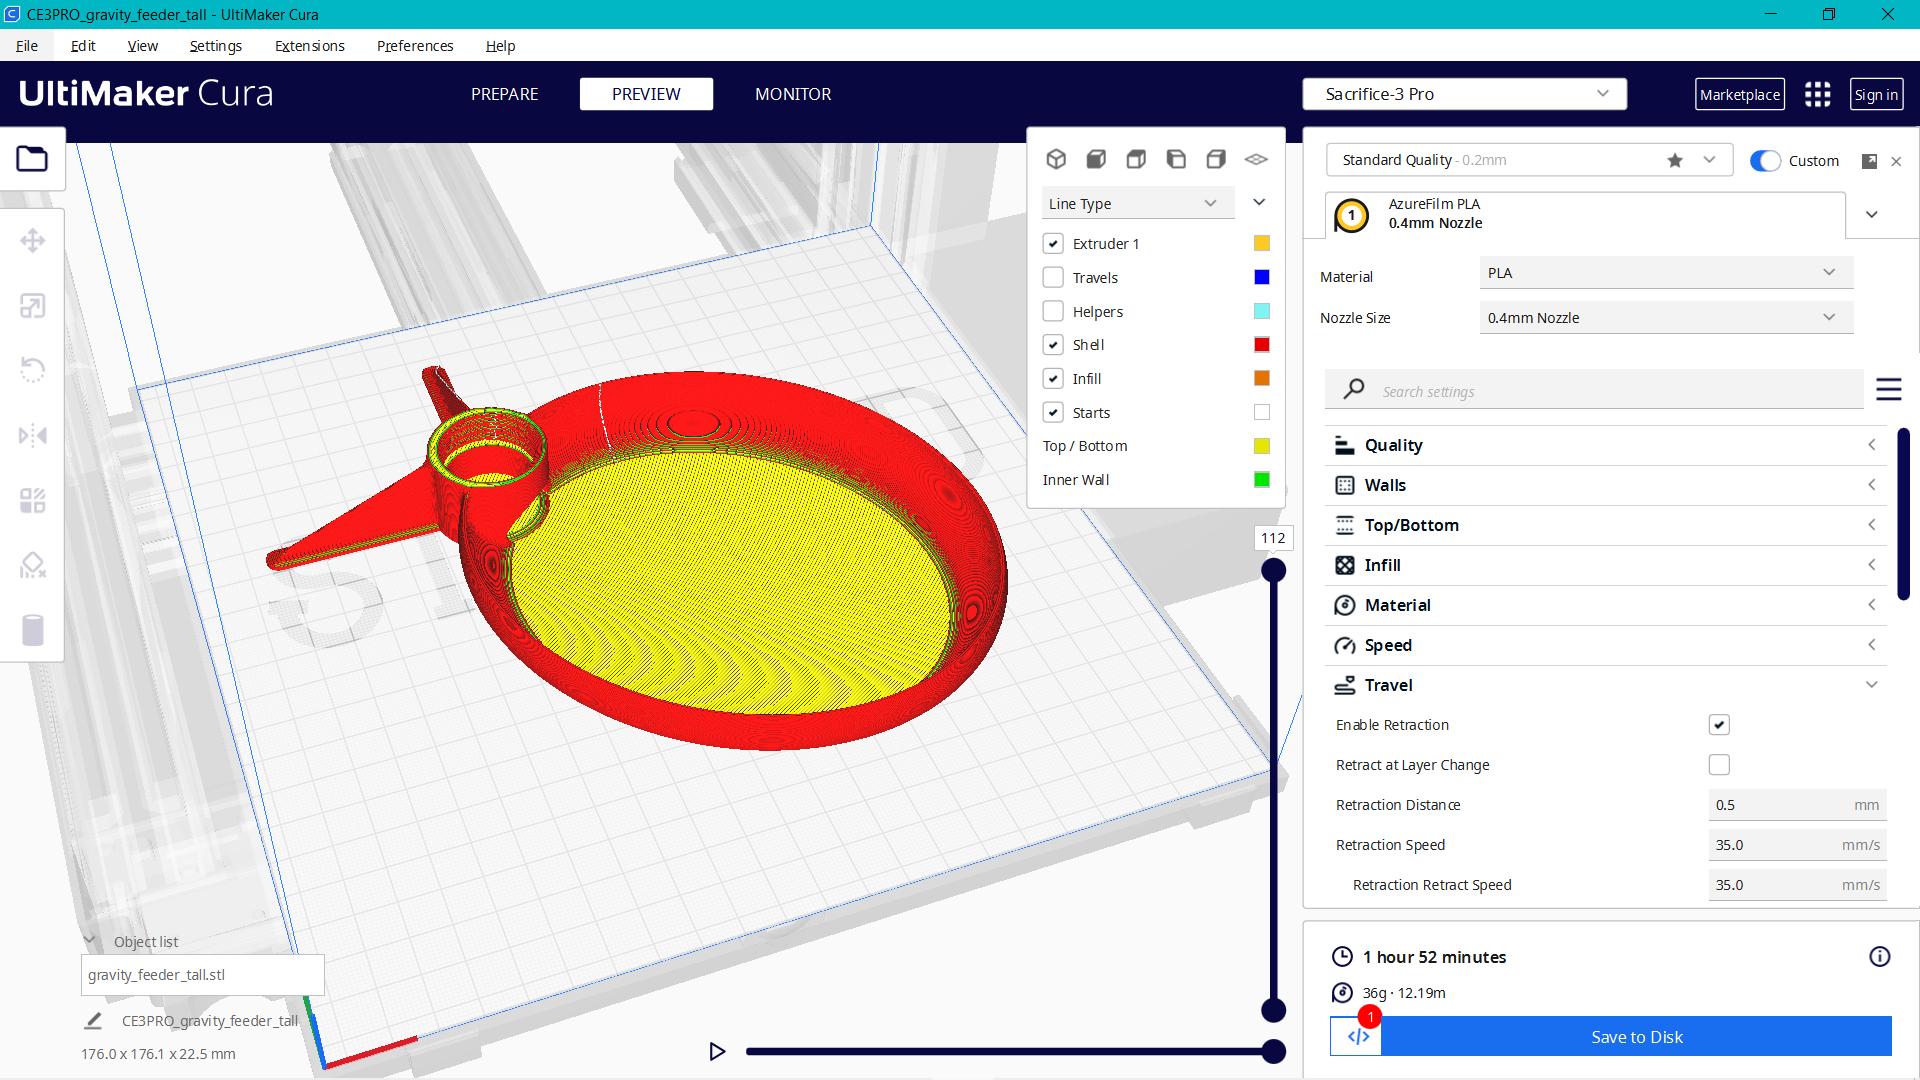The height and width of the screenshot is (1080, 1920).
Task: Activate the Support Blocker tool
Action: coord(33,565)
